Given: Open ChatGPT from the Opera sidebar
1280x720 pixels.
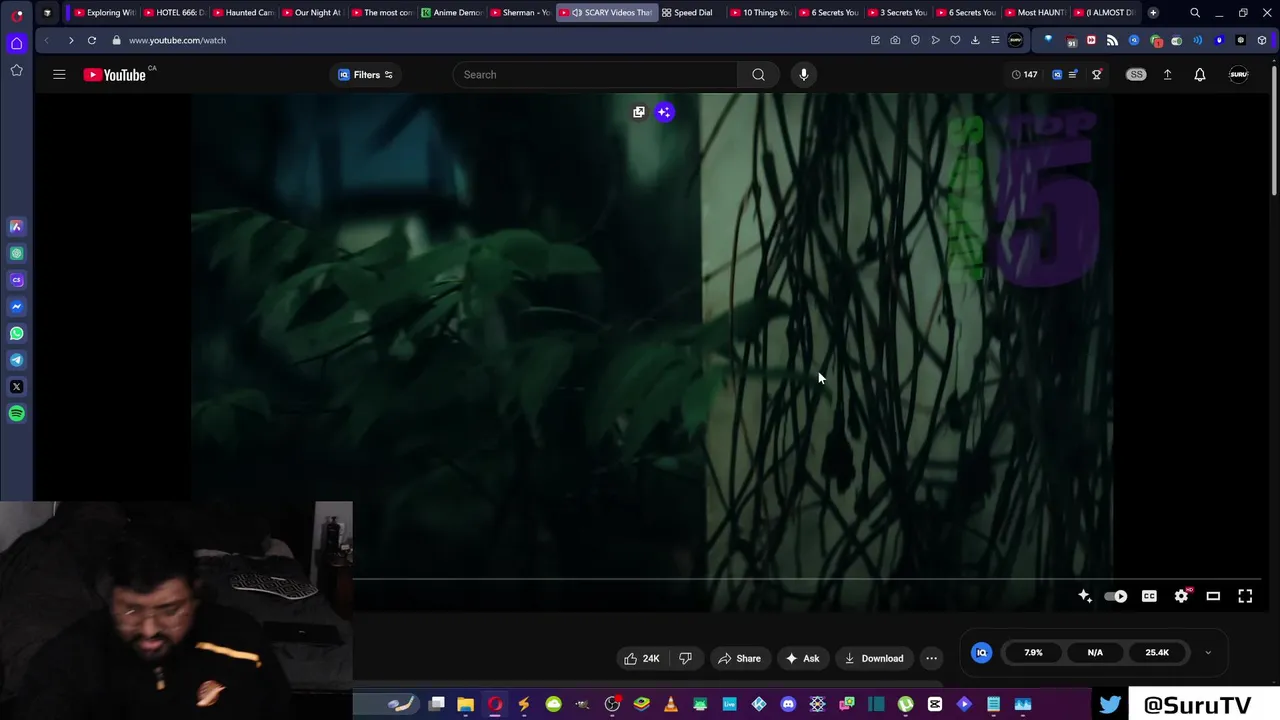Looking at the screenshot, I should 16,254.
